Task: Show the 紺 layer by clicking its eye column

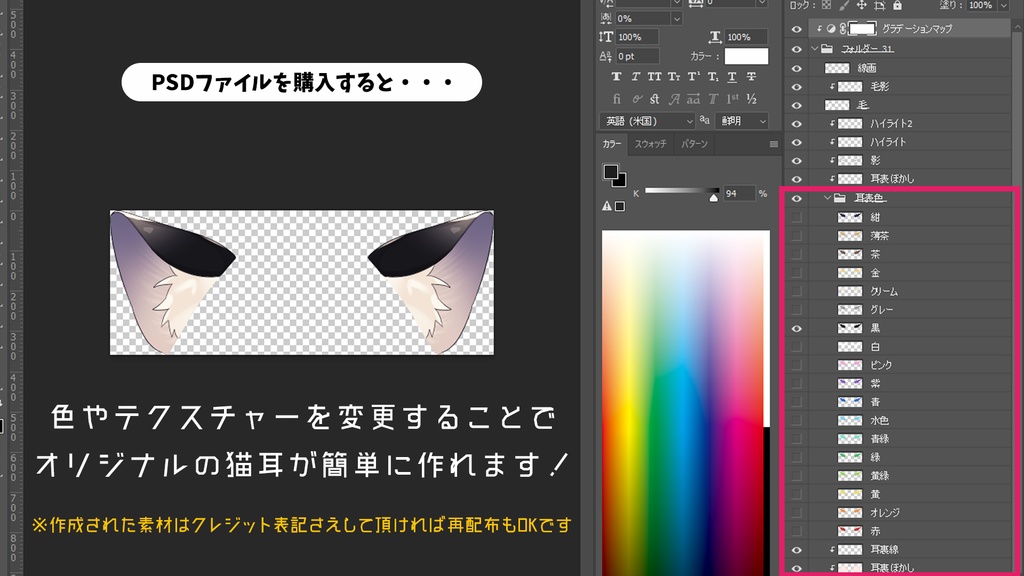Action: [796, 217]
